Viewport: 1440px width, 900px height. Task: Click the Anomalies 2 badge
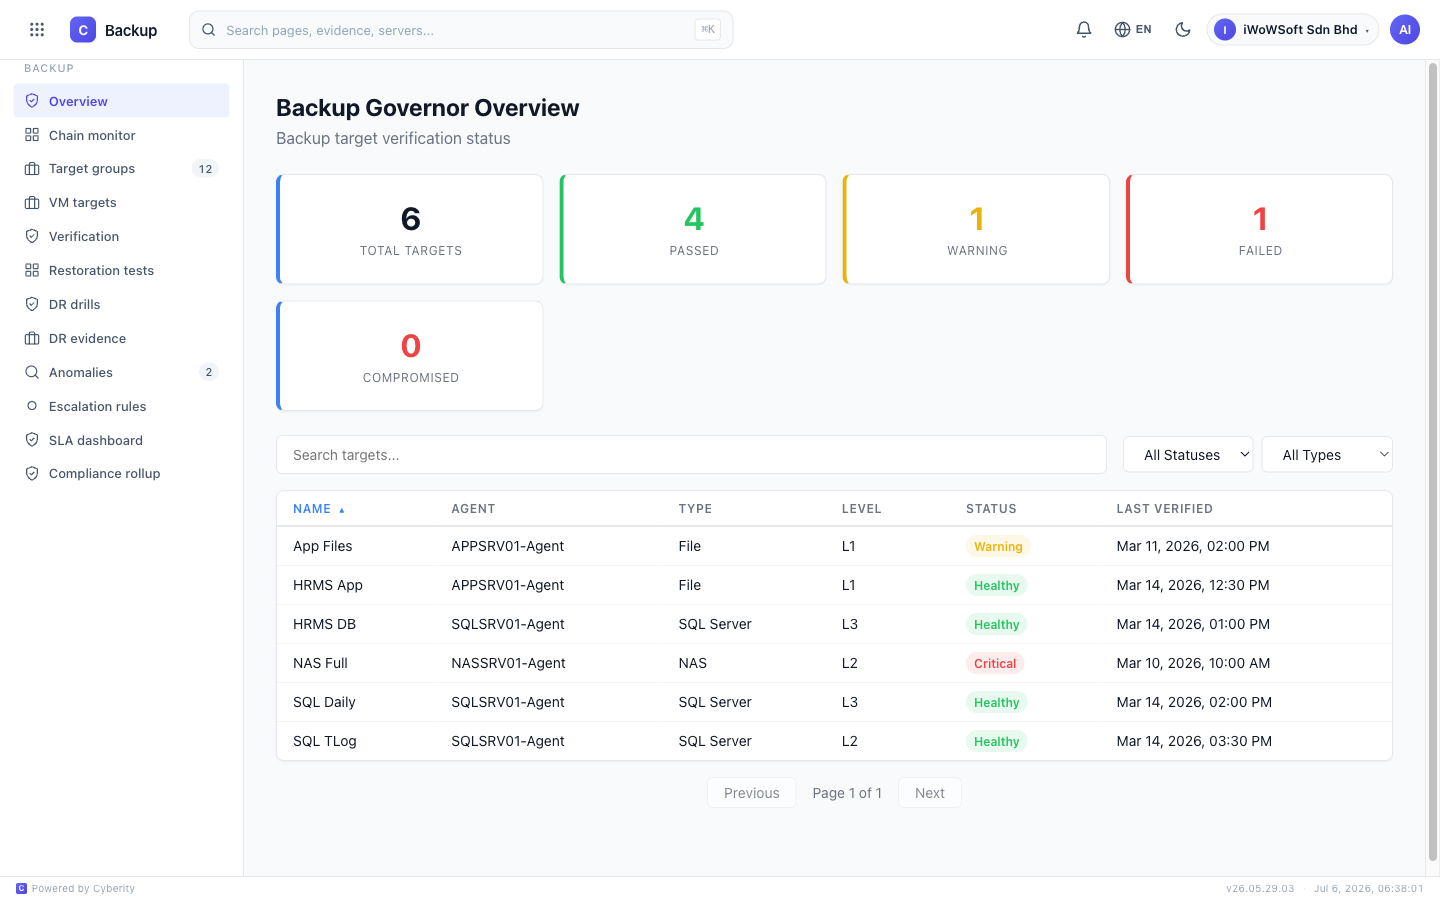[208, 372]
